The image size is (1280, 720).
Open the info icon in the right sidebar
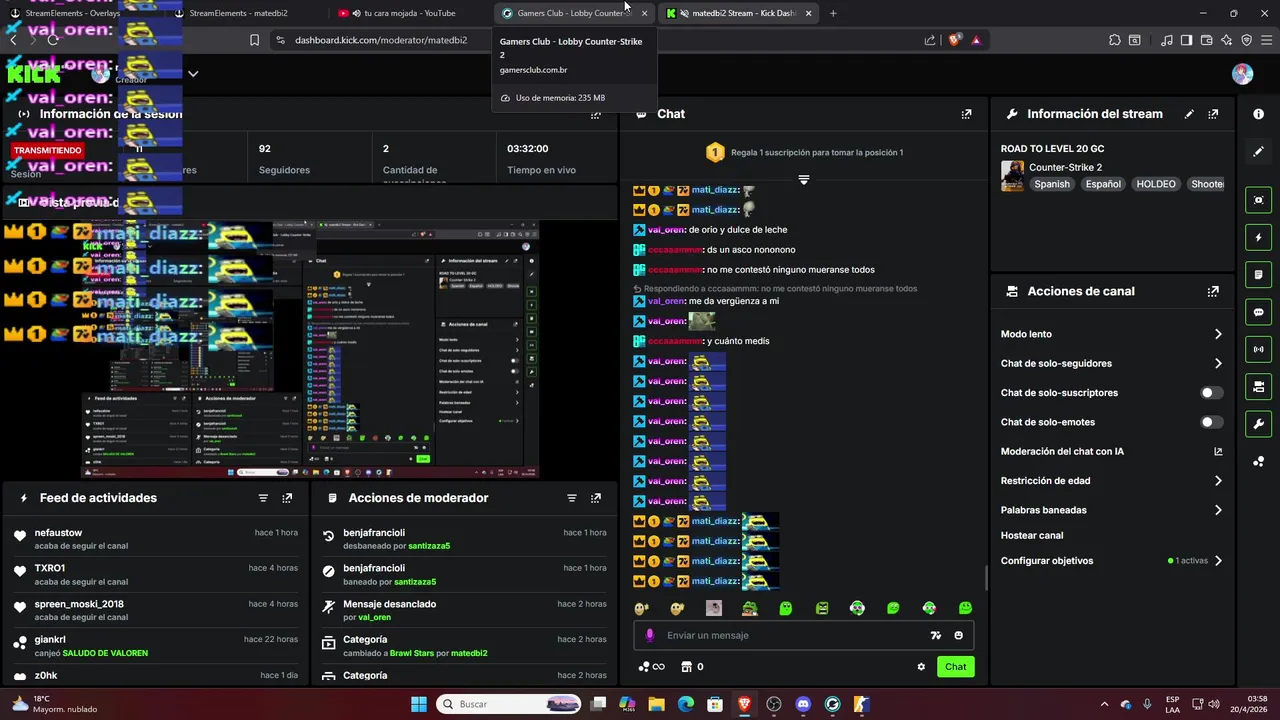[x=1258, y=114]
